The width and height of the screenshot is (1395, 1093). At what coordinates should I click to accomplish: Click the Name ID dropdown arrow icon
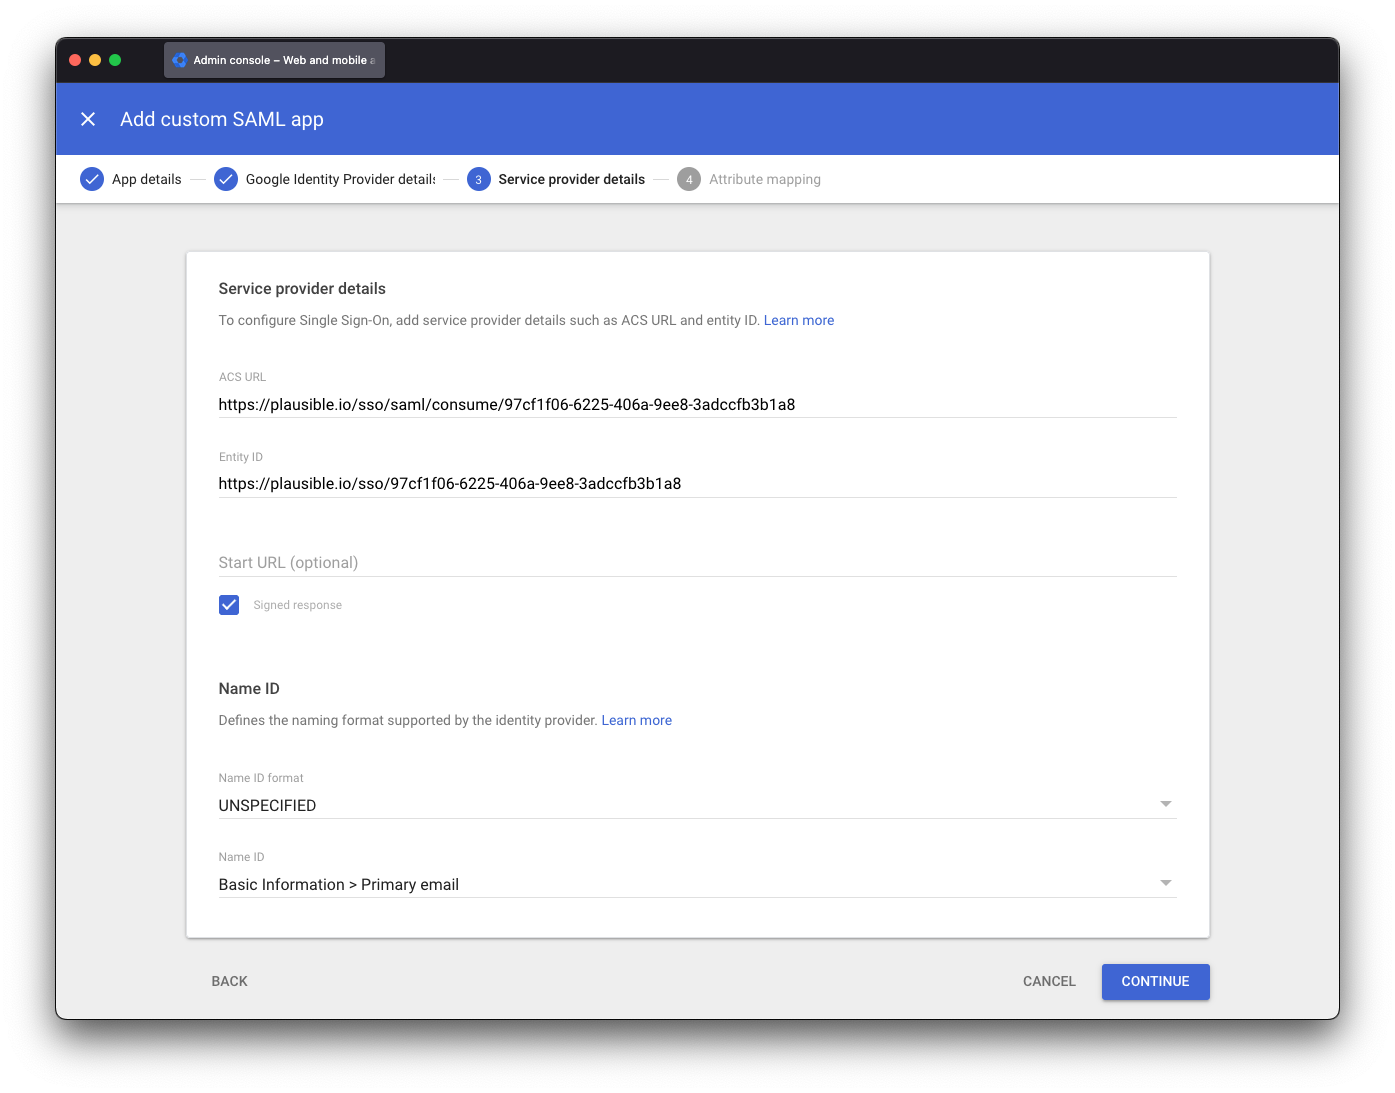point(1165,883)
